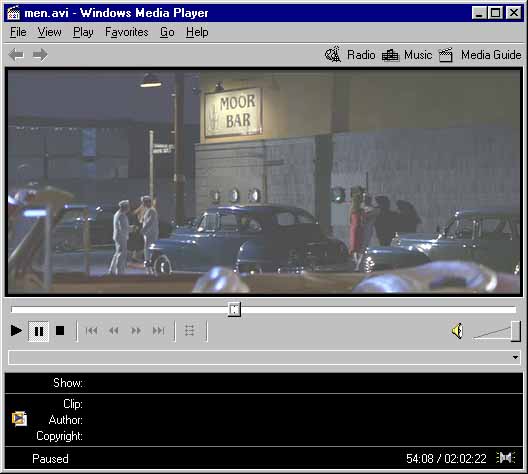Click the Copyright label
The width and height of the screenshot is (528, 474).
(60, 436)
